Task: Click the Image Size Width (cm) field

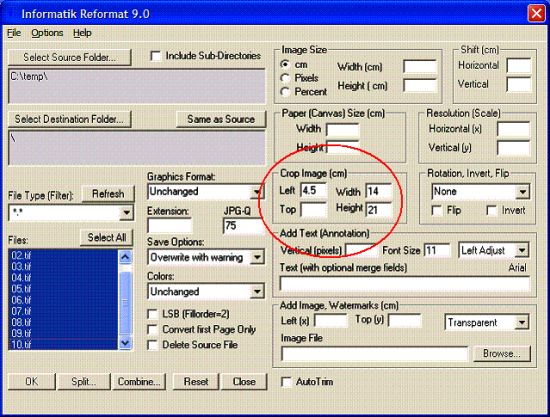Action: click(420, 67)
